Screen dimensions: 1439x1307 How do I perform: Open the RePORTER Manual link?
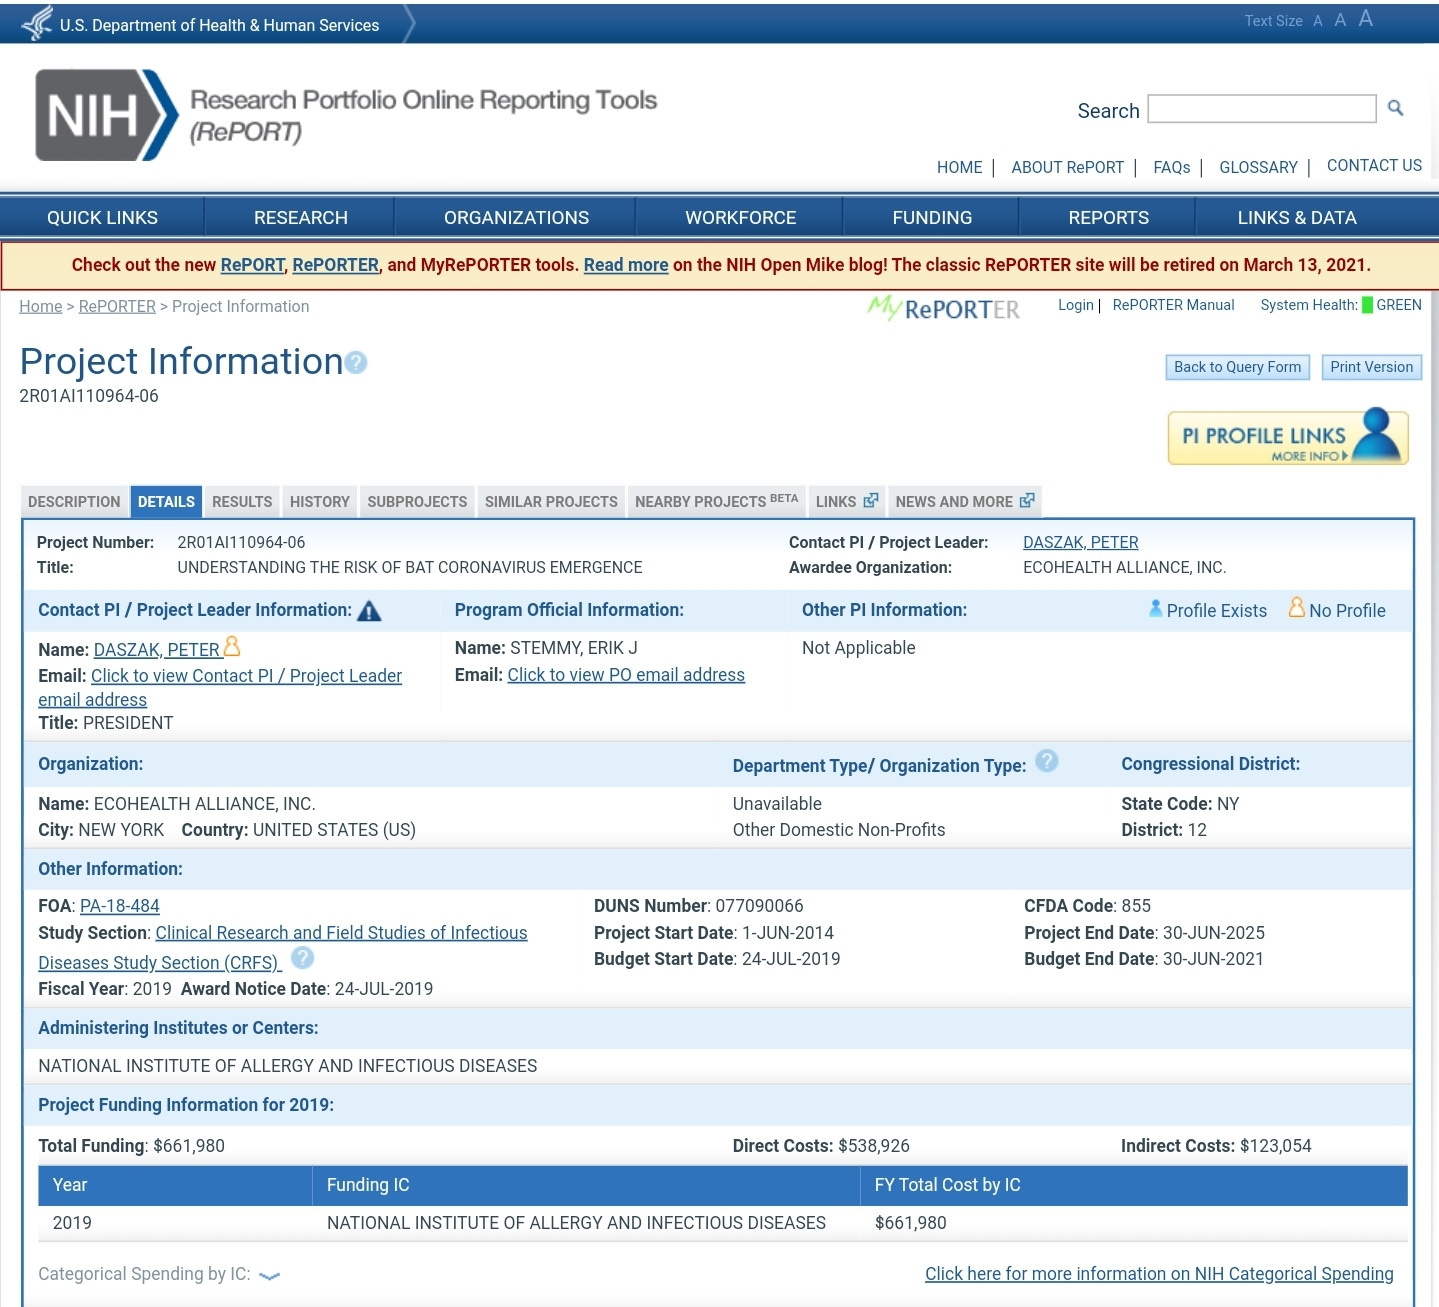[x=1173, y=305]
